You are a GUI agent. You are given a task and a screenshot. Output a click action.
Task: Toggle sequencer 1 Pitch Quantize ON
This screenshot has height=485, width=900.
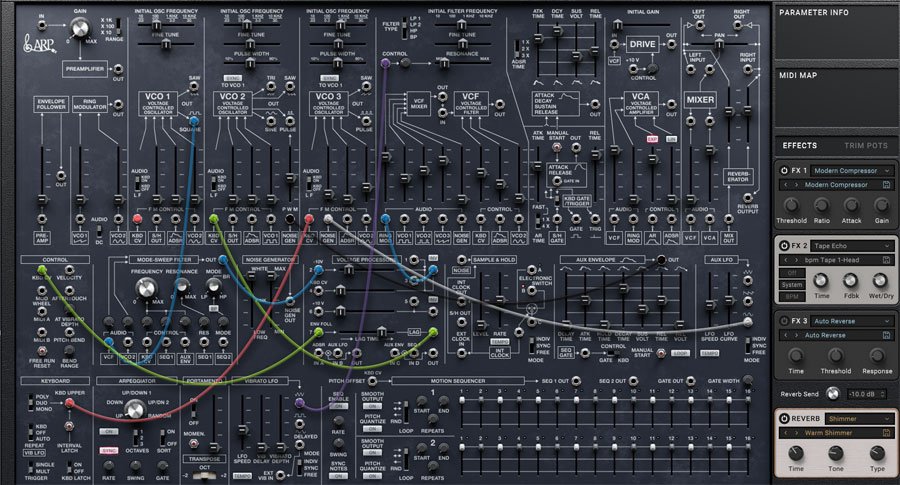point(372,428)
